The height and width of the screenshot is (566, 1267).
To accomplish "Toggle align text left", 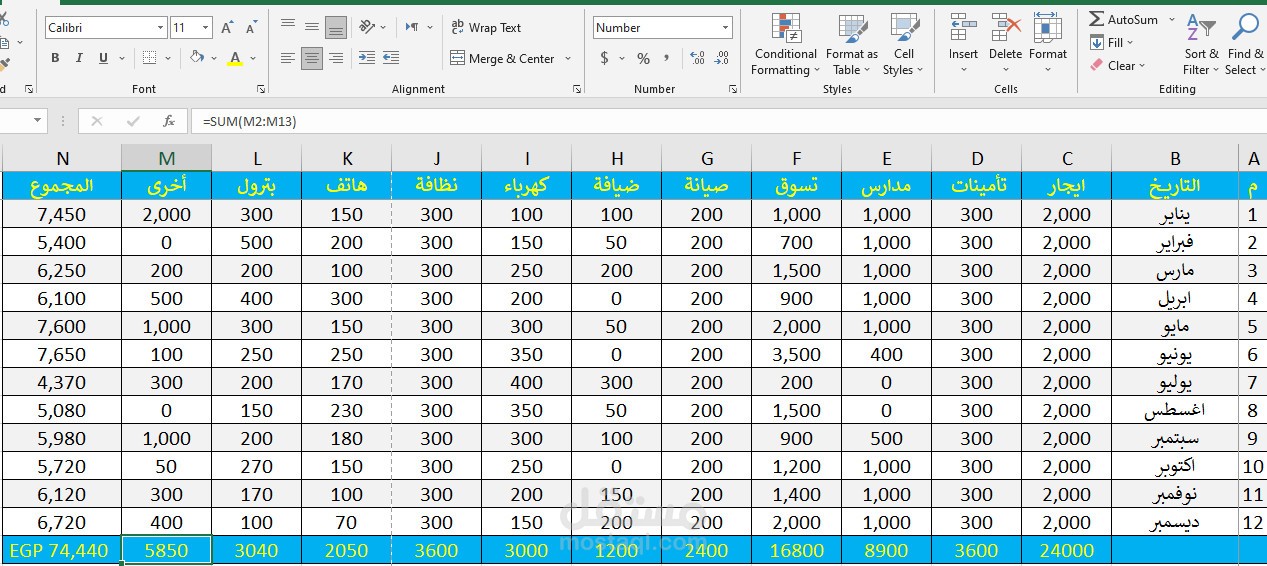I will [x=288, y=59].
